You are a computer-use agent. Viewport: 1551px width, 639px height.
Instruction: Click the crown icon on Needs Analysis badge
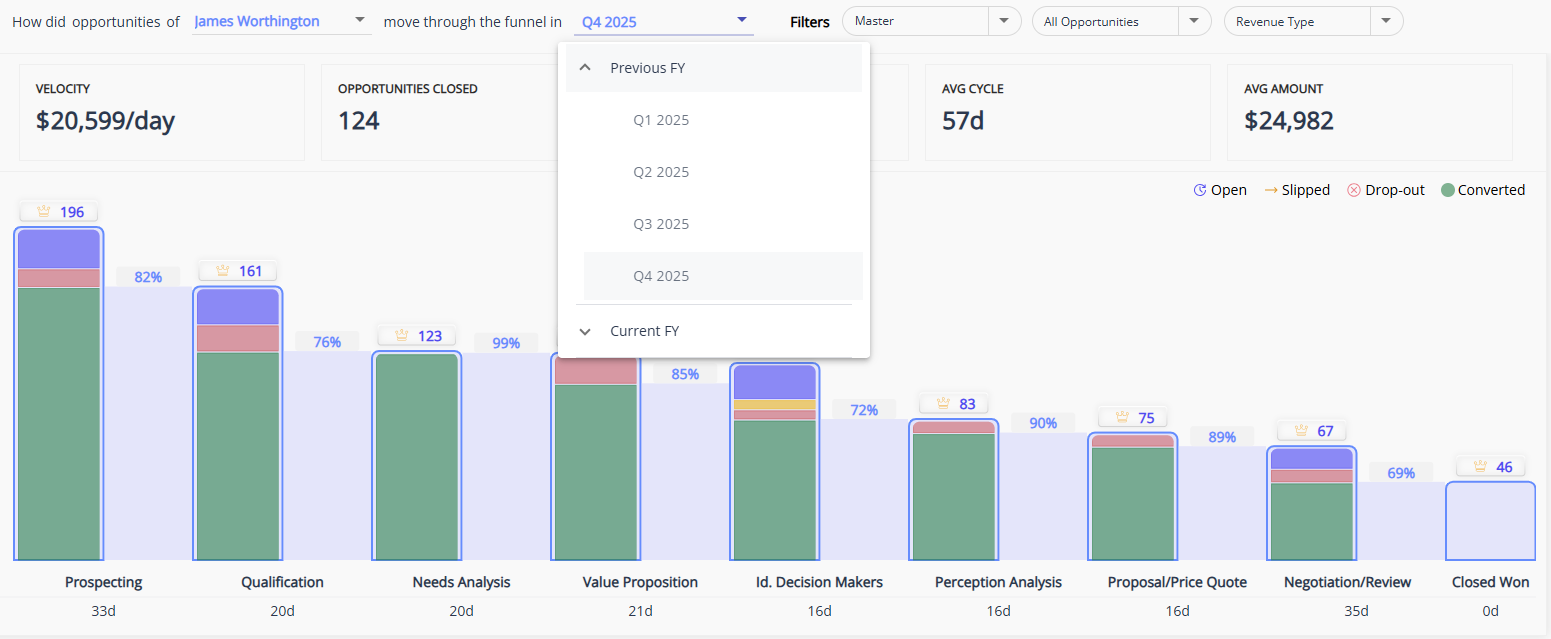(x=401, y=336)
